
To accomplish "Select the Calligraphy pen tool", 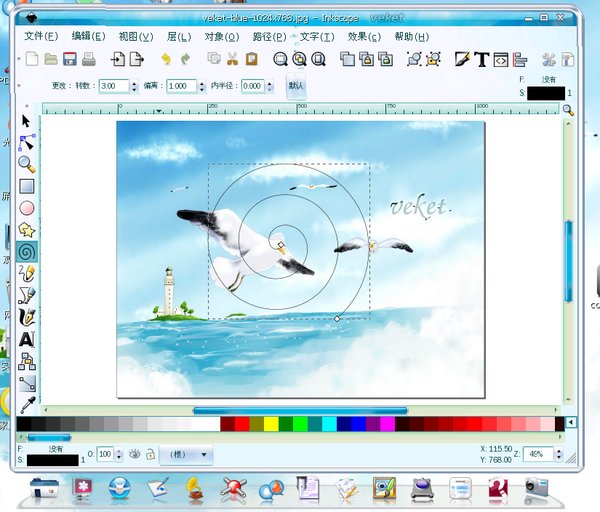I will [27, 317].
